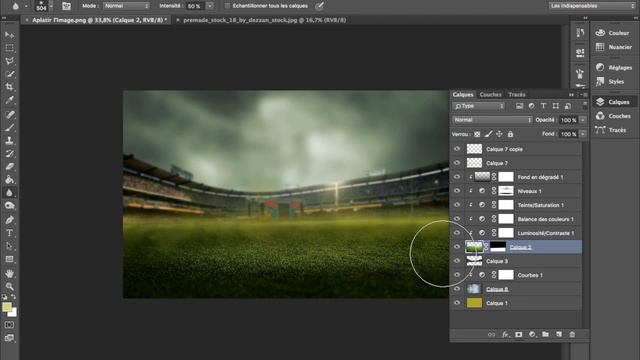Select the Path Selection tool
This screenshot has width=640, height=360.
coord(9,246)
